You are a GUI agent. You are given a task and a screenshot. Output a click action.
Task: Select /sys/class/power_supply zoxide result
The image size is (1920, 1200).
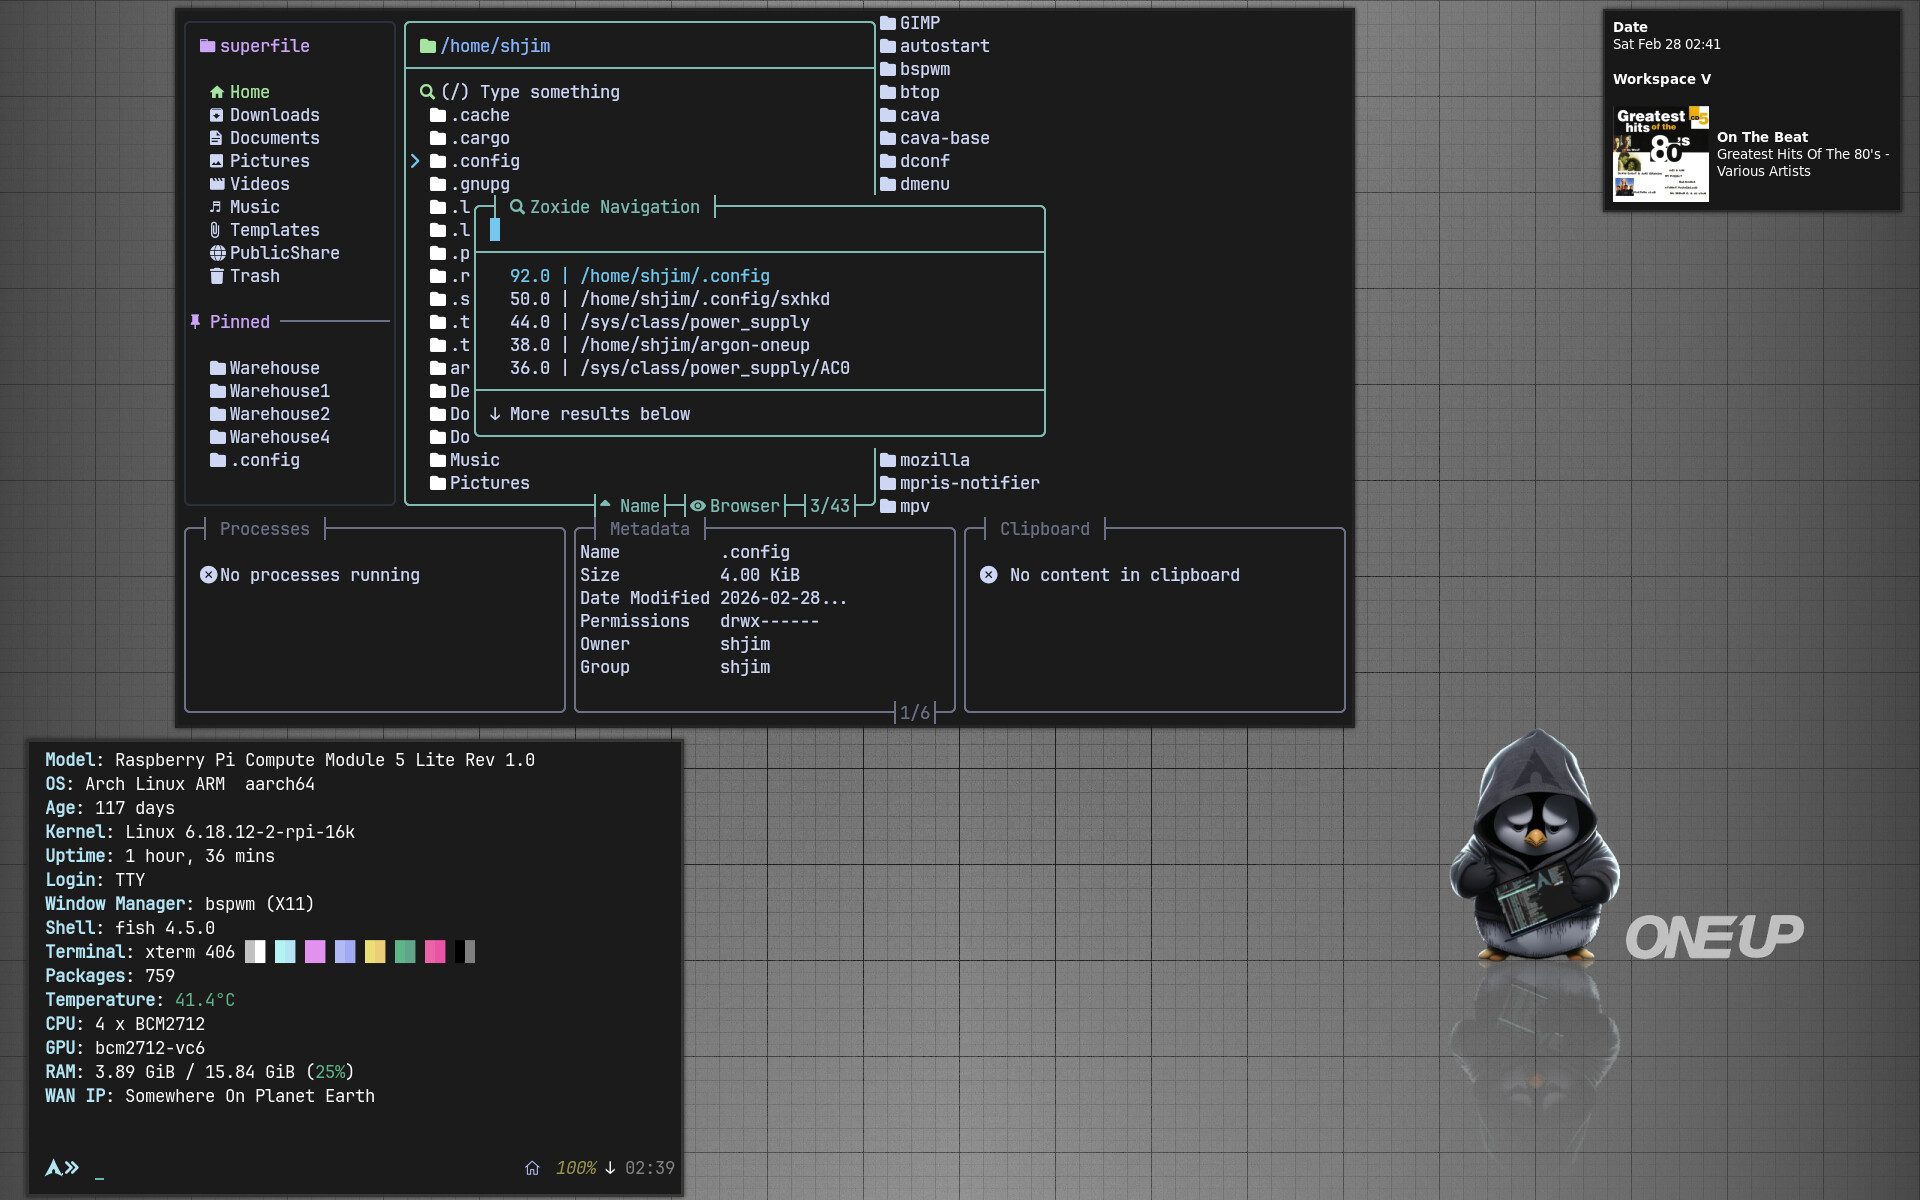click(695, 322)
